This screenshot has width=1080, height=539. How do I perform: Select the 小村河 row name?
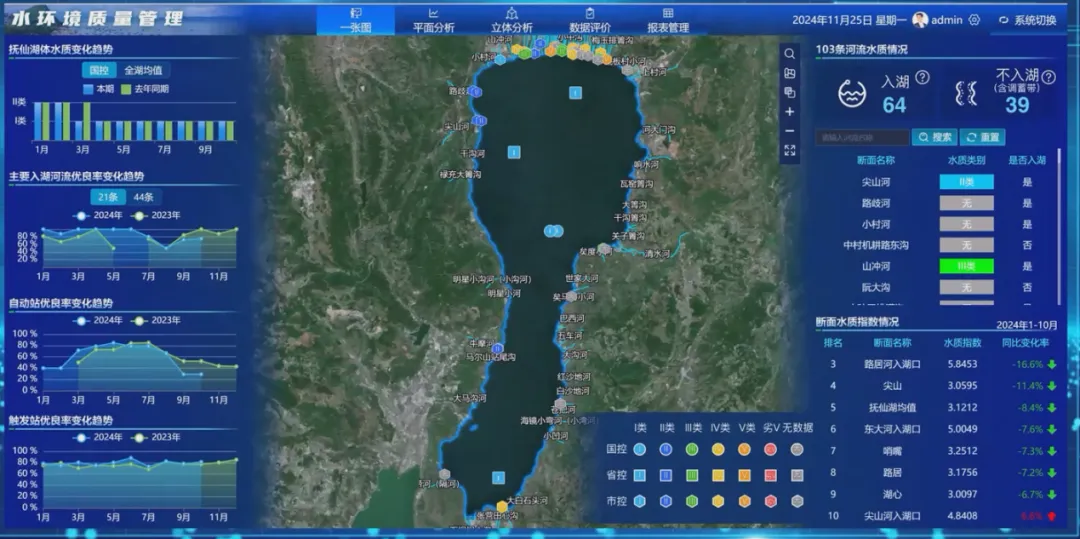coord(875,224)
